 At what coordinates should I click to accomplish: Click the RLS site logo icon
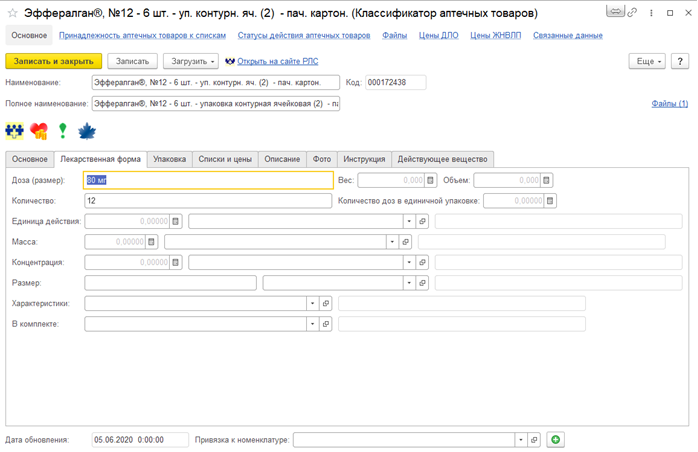(230, 61)
